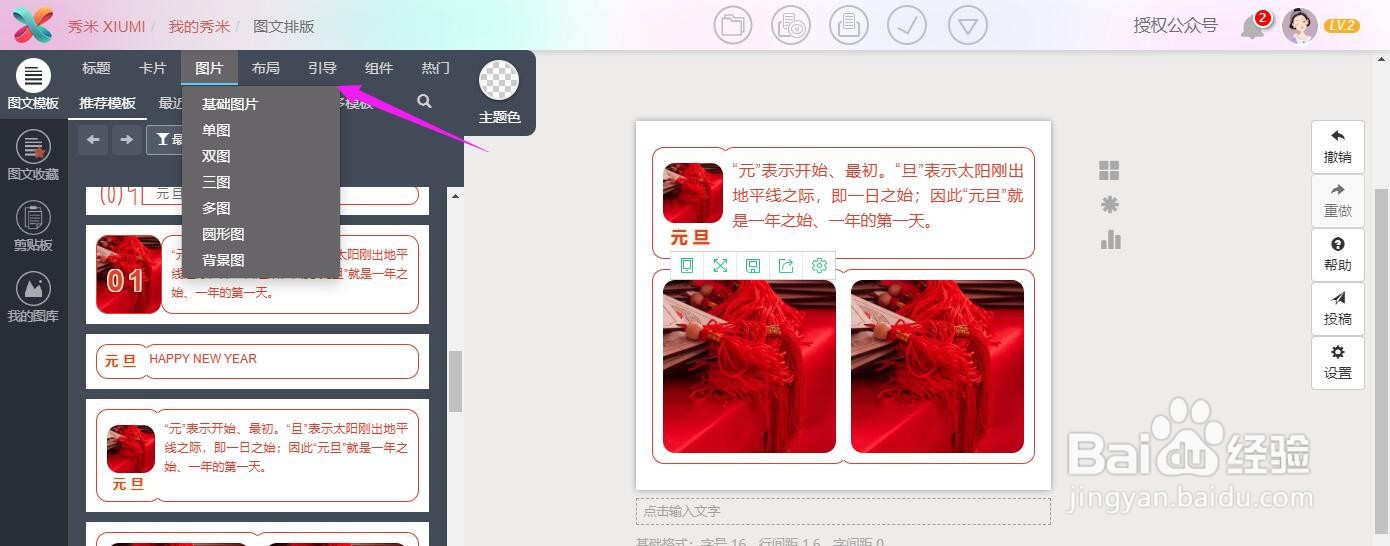Image resolution: width=1390 pixels, height=546 pixels.
Task: Click the gear settings icon on floating toolbar
Action: tap(819, 265)
